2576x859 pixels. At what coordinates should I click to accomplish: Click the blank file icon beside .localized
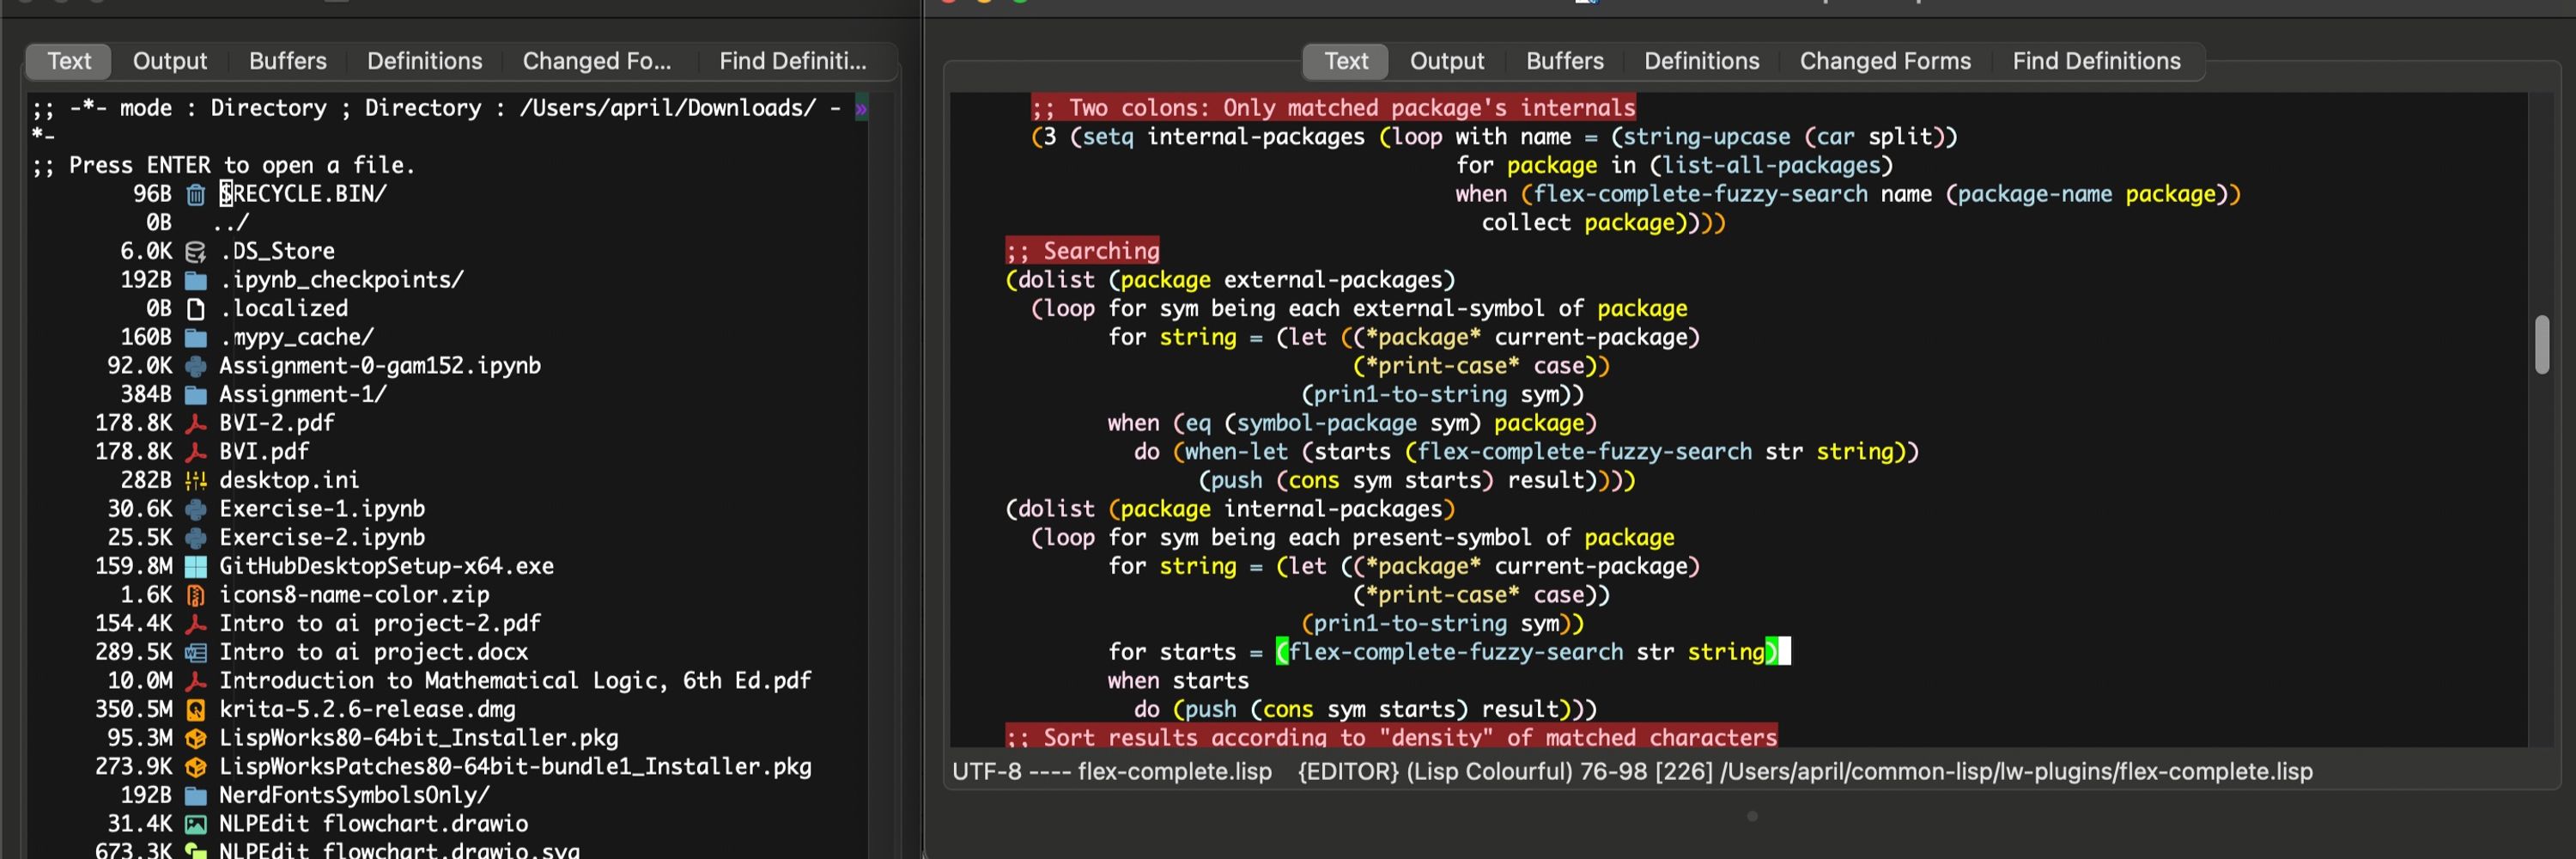pos(196,309)
